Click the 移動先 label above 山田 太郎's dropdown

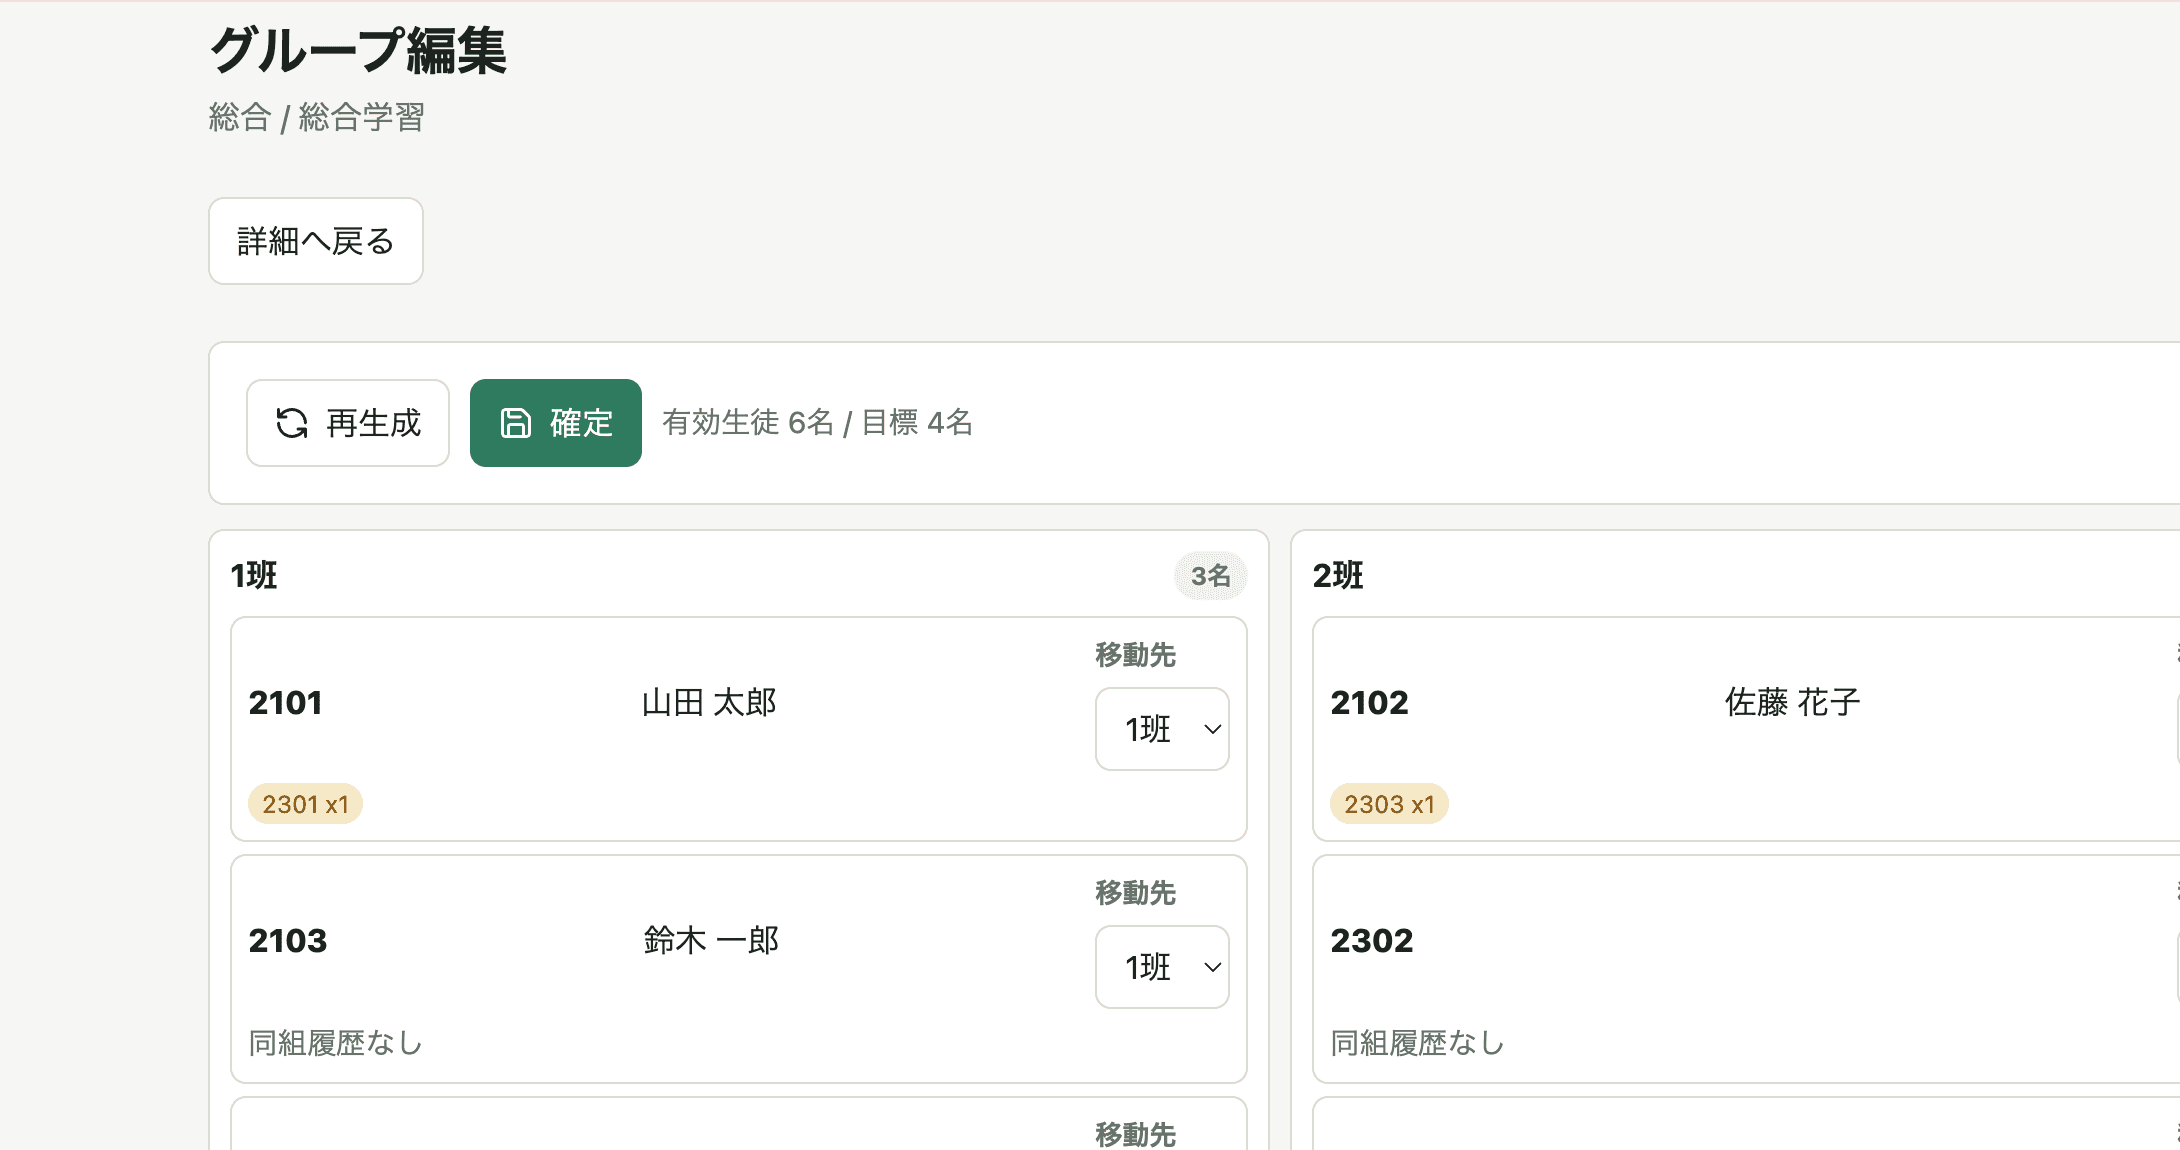tap(1135, 655)
